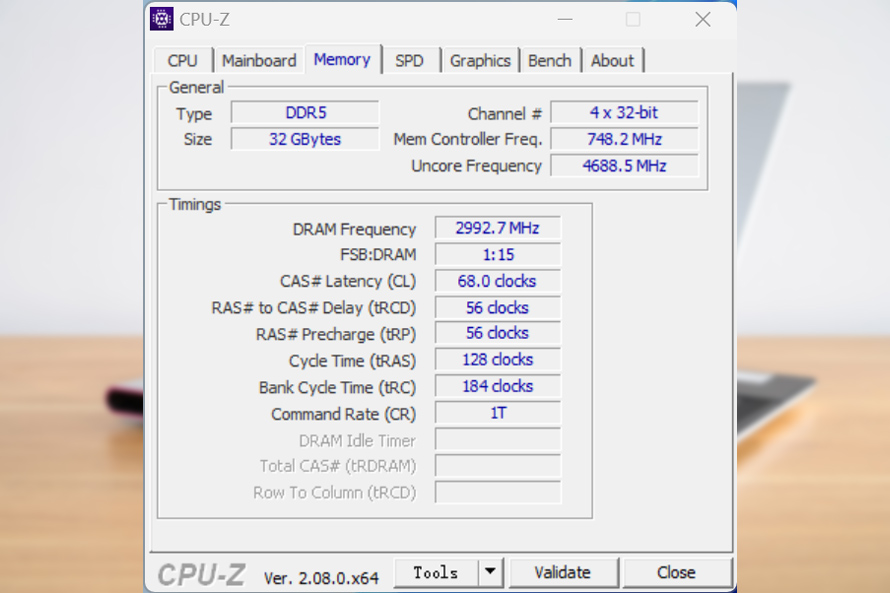The height and width of the screenshot is (593, 890).
Task: Click the memory Type field showing DDR5
Action: point(305,112)
